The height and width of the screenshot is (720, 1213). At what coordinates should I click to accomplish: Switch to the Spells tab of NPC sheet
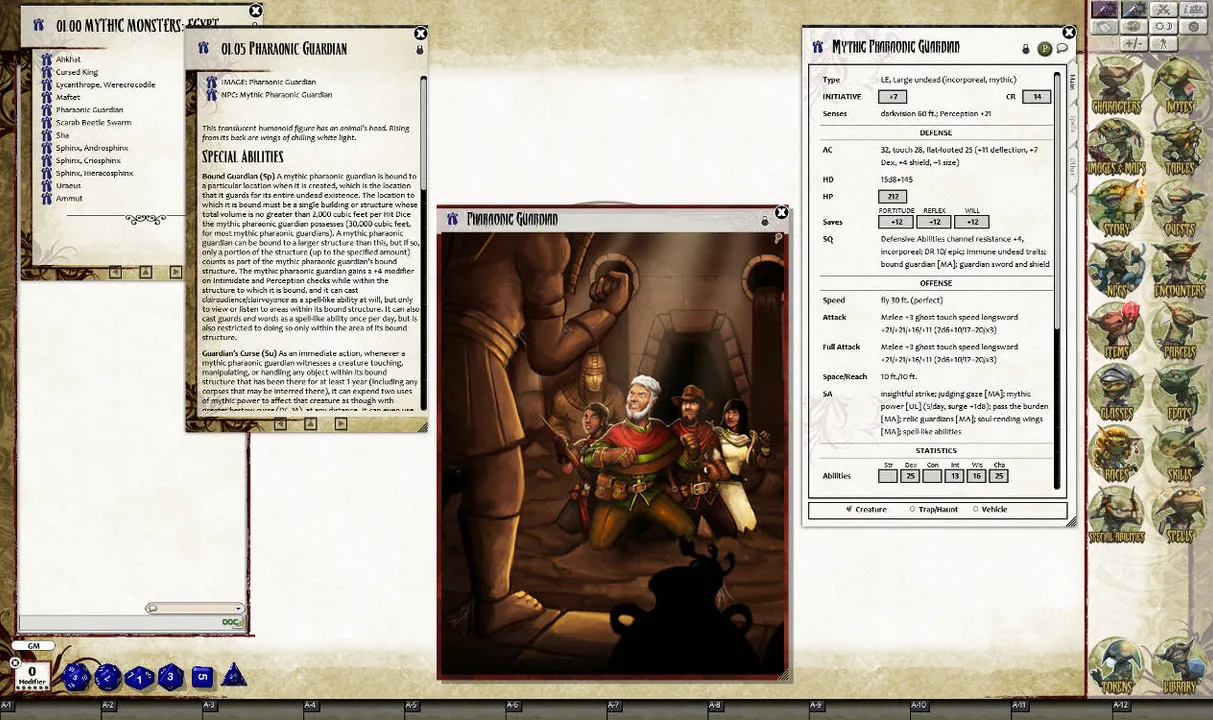pyautogui.click(x=1072, y=123)
